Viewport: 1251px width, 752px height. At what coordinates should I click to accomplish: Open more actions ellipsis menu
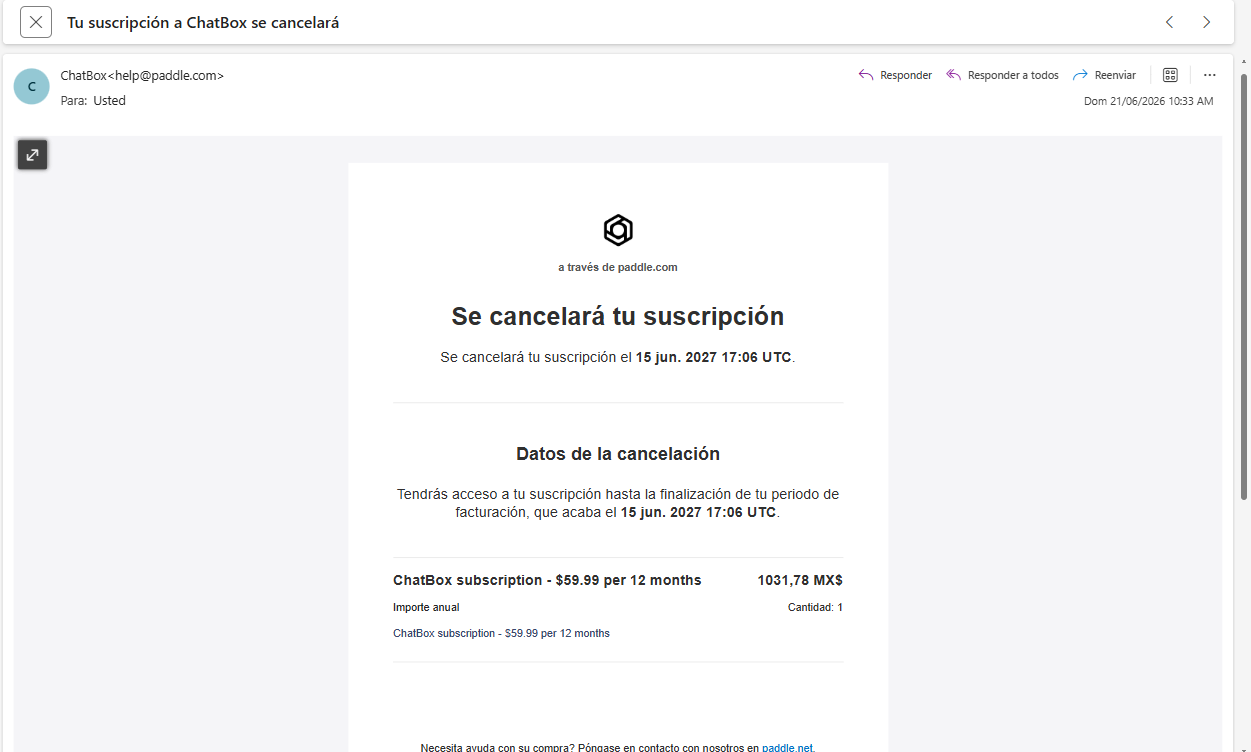tap(1209, 75)
